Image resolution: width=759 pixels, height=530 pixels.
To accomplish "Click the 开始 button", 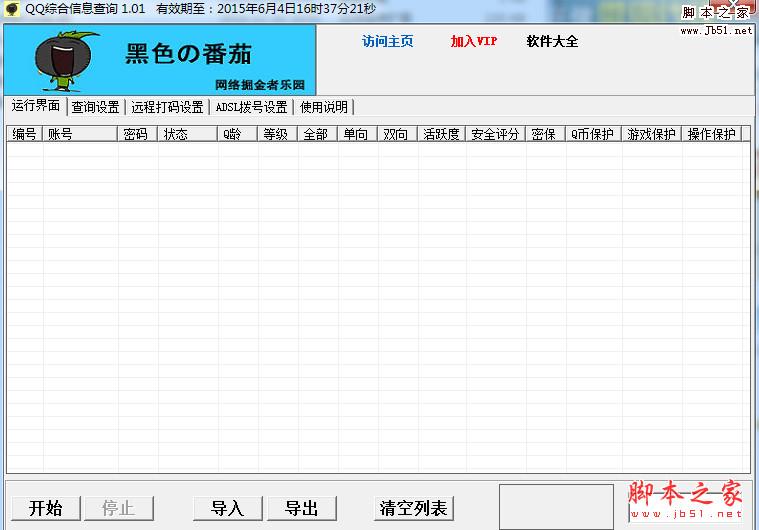I will (46, 508).
